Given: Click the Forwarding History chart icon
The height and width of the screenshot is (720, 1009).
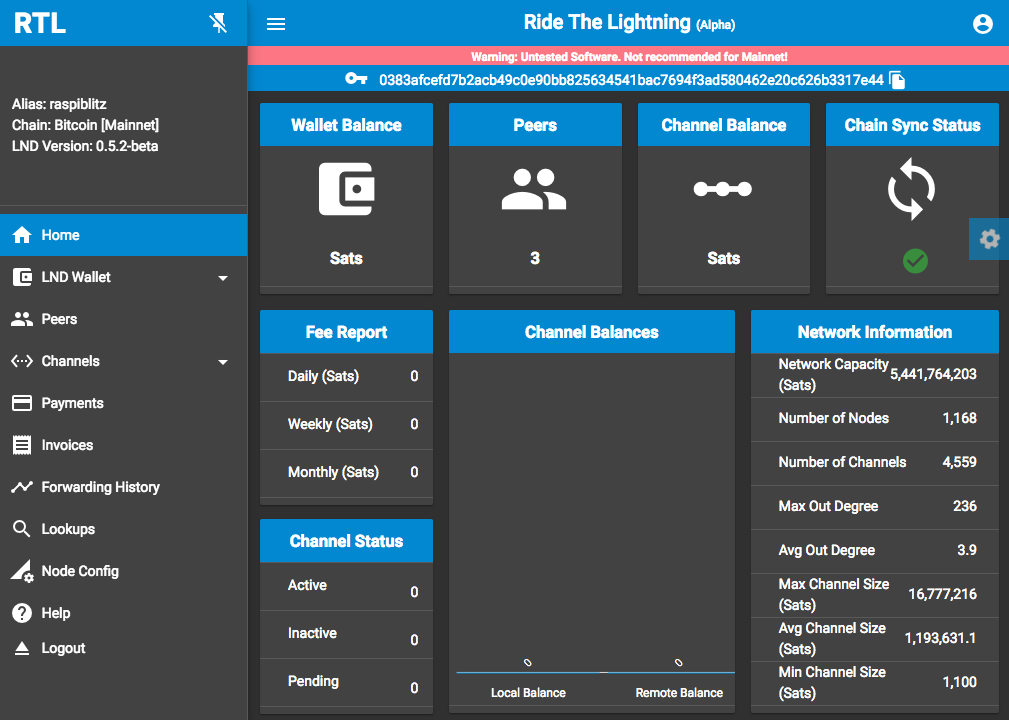Looking at the screenshot, I should 22,487.
